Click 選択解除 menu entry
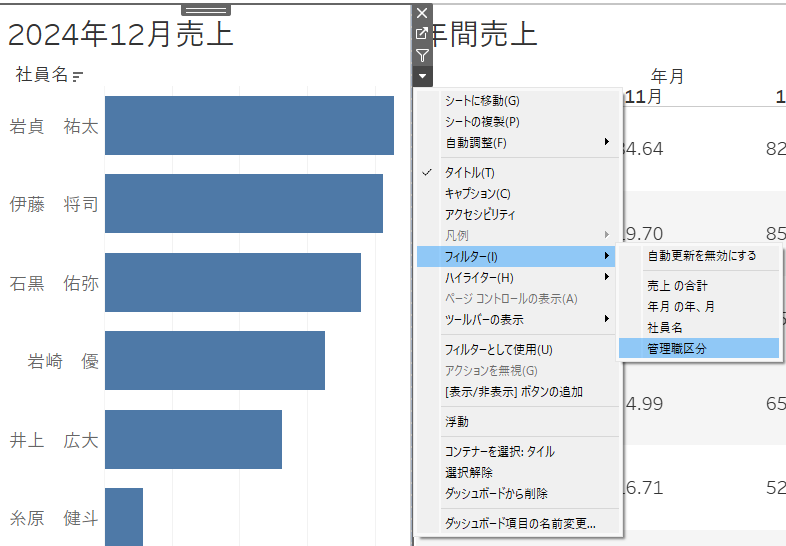Viewport: 786px width, 546px height. [x=518, y=473]
